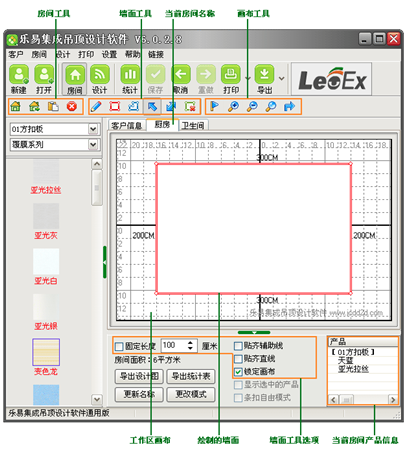Expand the arrow beside 打印
This screenshot has width=410, height=450.
click(247, 79)
